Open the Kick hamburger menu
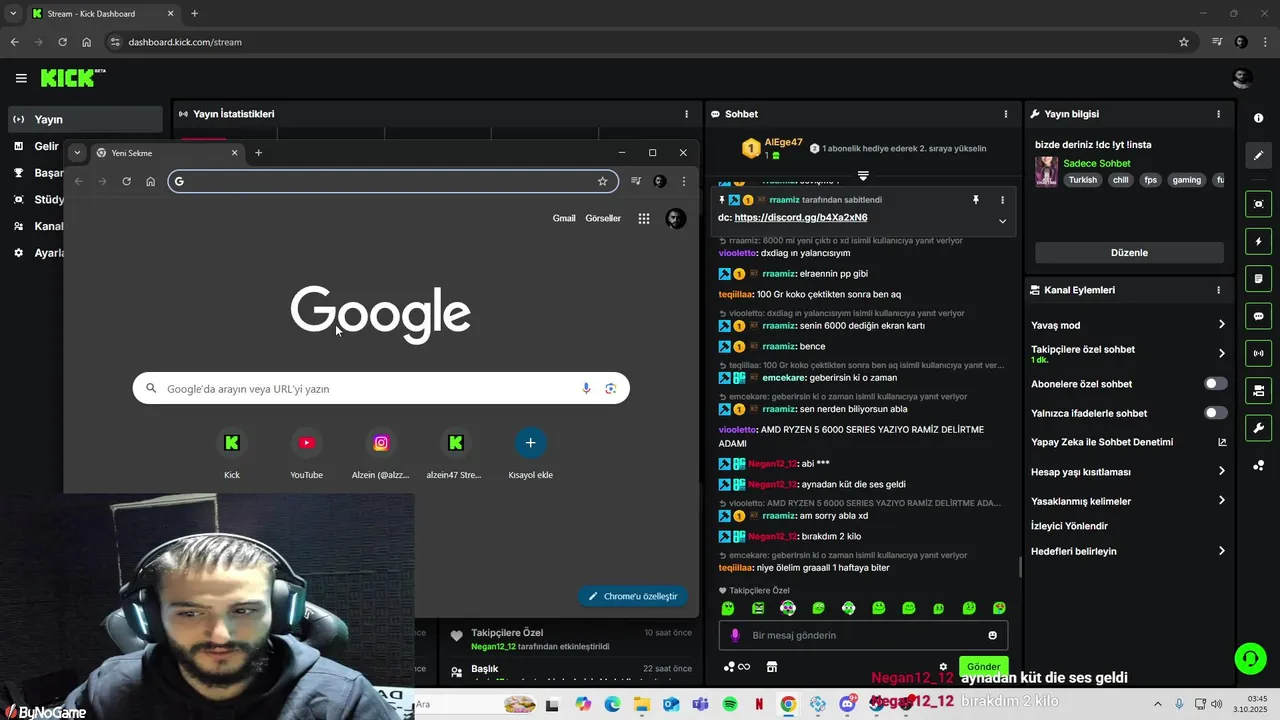 click(21, 78)
